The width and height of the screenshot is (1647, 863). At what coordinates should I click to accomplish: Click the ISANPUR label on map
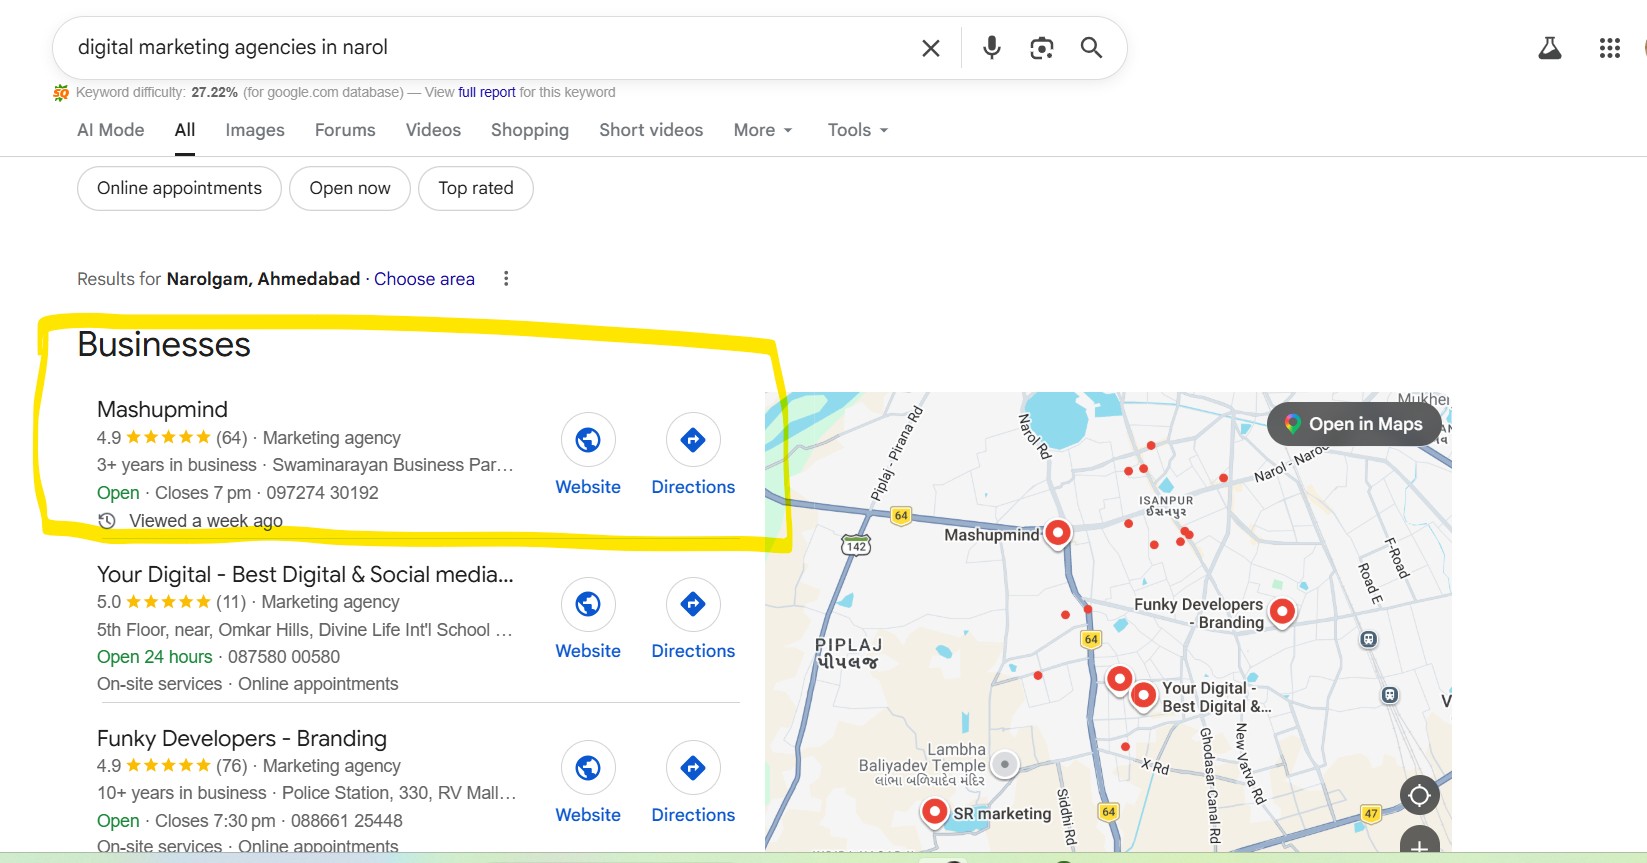point(1166,506)
